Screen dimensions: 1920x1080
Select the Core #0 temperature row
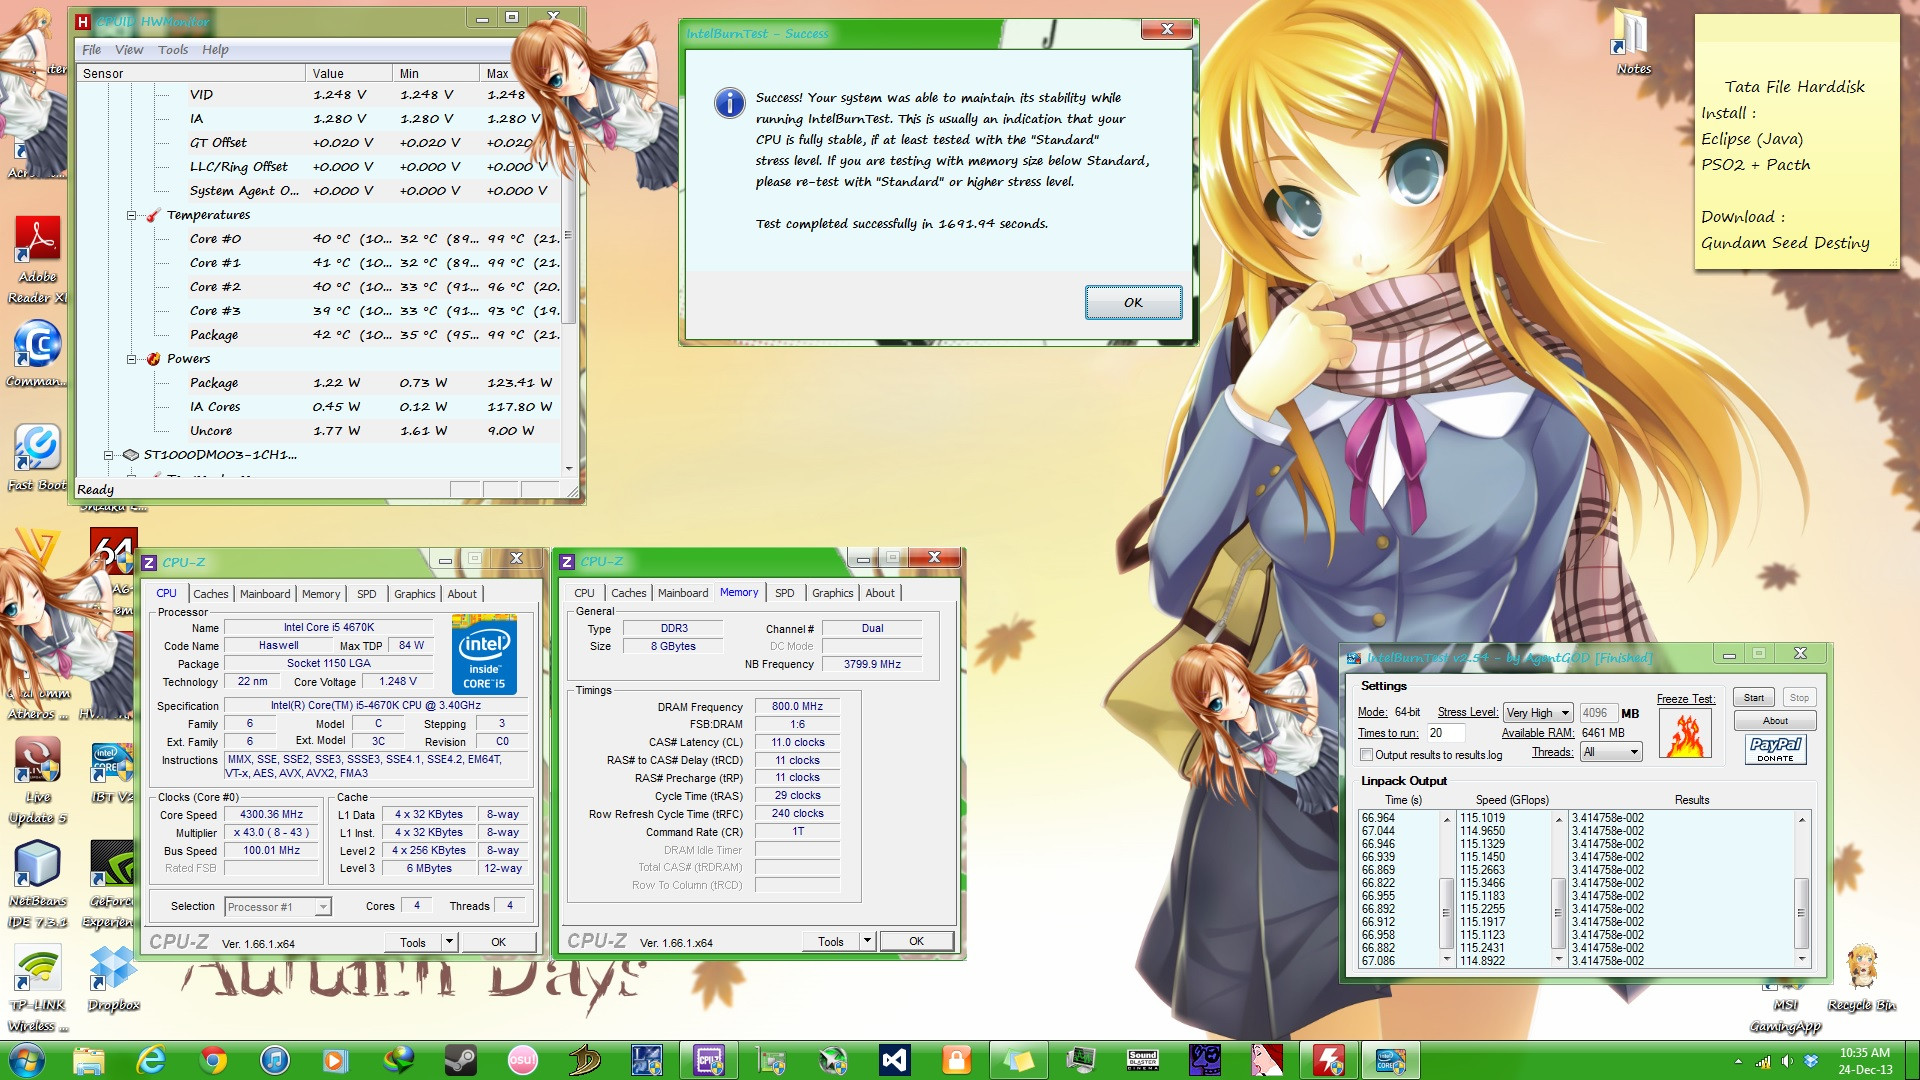click(372, 239)
